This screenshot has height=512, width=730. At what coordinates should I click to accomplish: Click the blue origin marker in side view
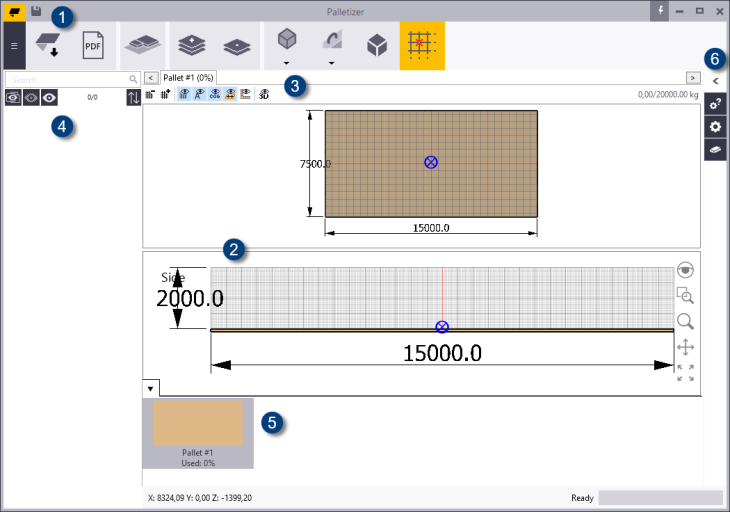click(442, 327)
